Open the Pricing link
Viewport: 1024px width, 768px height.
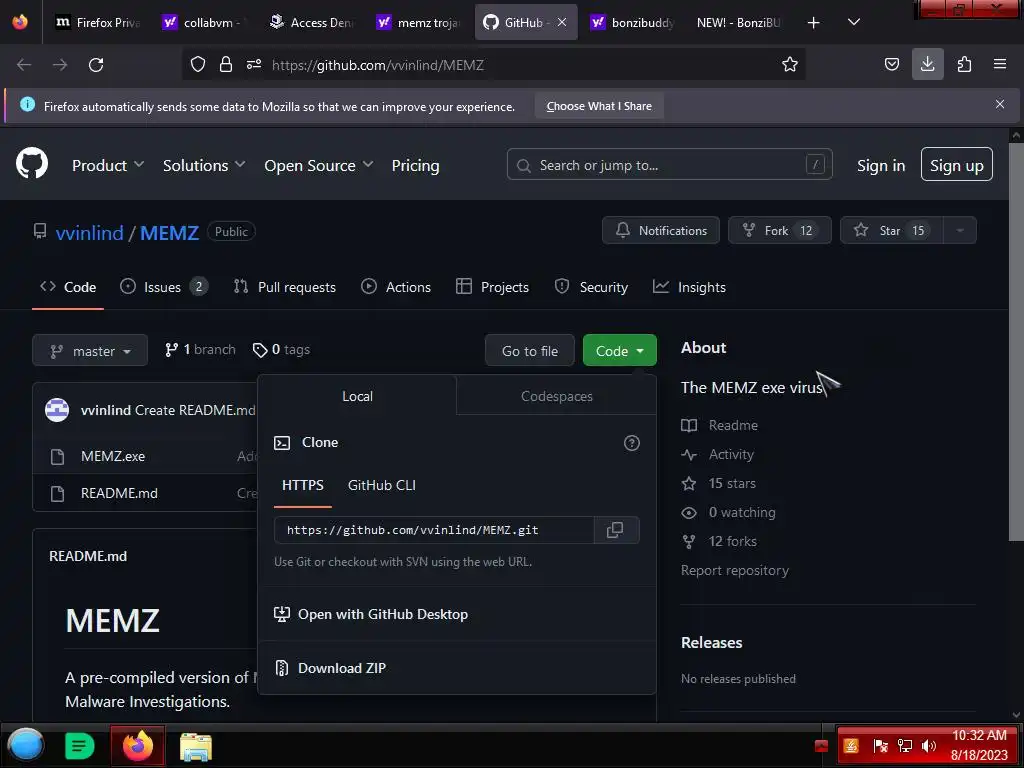coord(415,165)
